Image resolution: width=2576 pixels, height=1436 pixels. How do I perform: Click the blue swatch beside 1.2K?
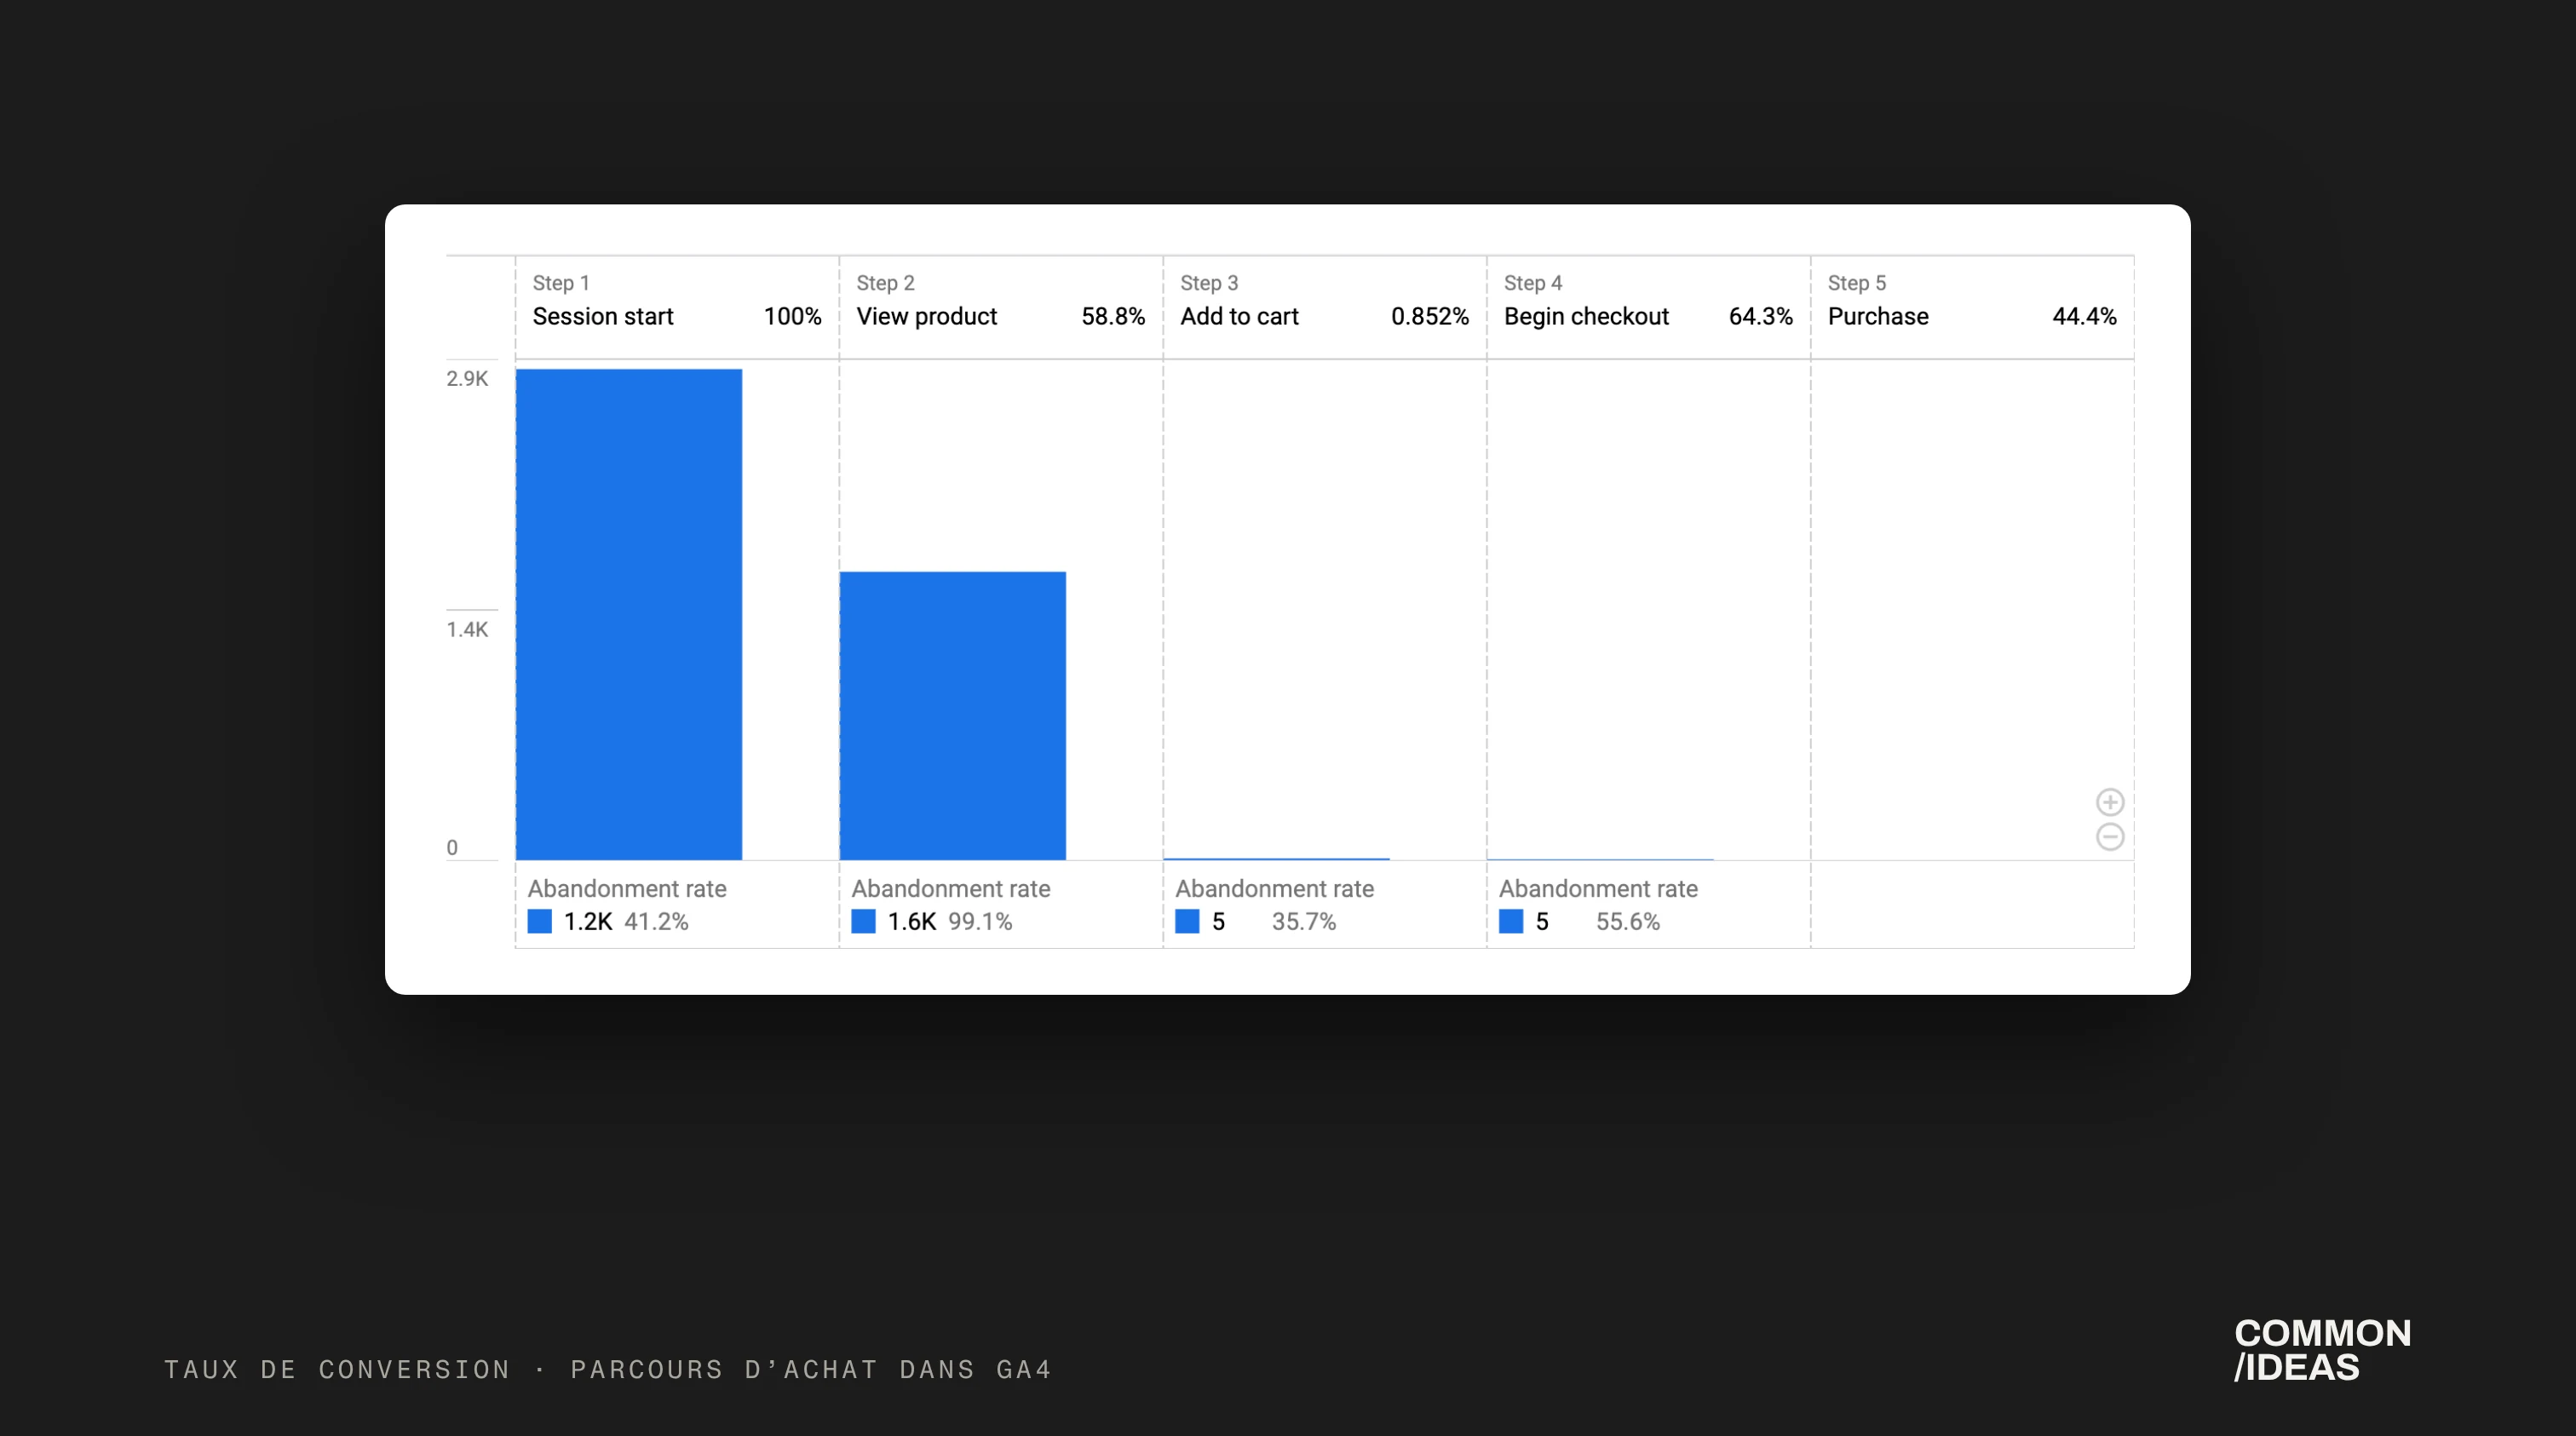coord(540,921)
